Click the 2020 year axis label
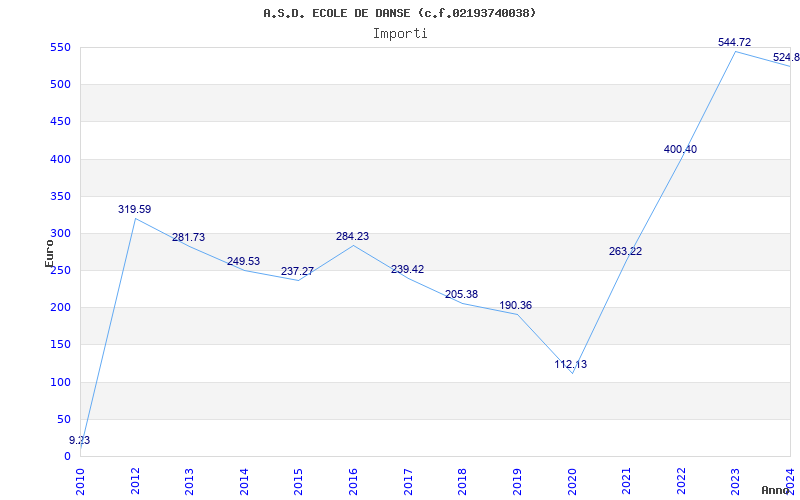800x500 pixels. [571, 482]
